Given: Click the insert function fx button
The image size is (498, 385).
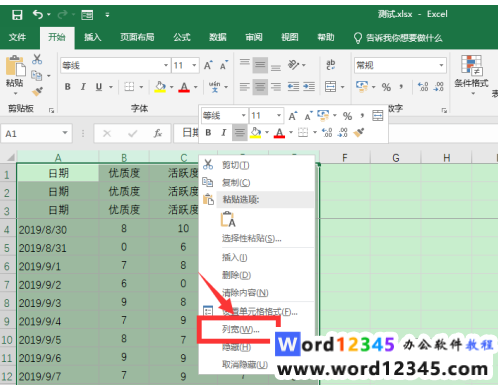Looking at the screenshot, I should pos(158,133).
